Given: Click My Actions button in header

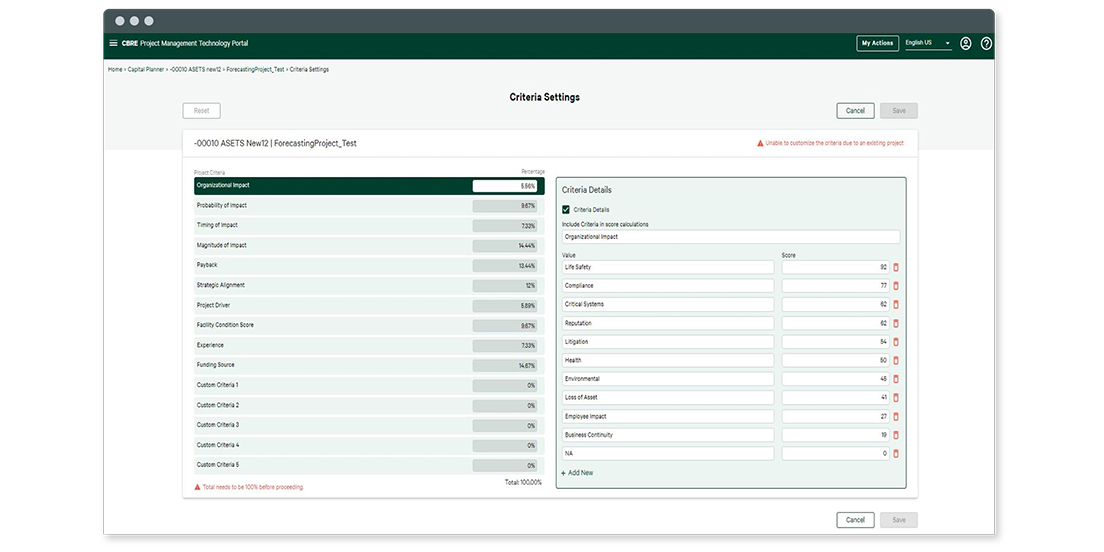Looking at the screenshot, I should pos(877,43).
